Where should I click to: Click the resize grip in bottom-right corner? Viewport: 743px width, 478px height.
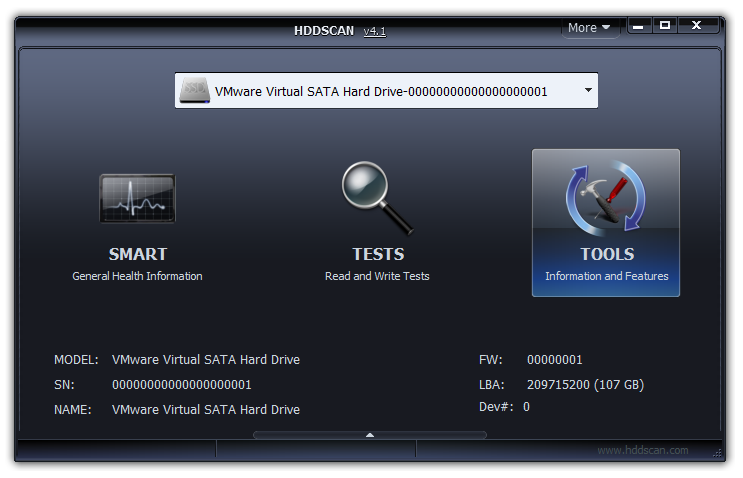(717, 452)
